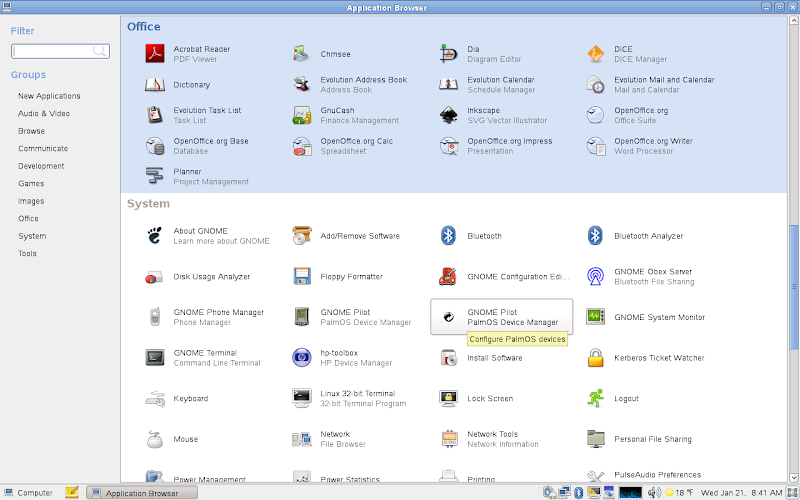
Task: Launch Network Tools
Action: click(x=489, y=439)
